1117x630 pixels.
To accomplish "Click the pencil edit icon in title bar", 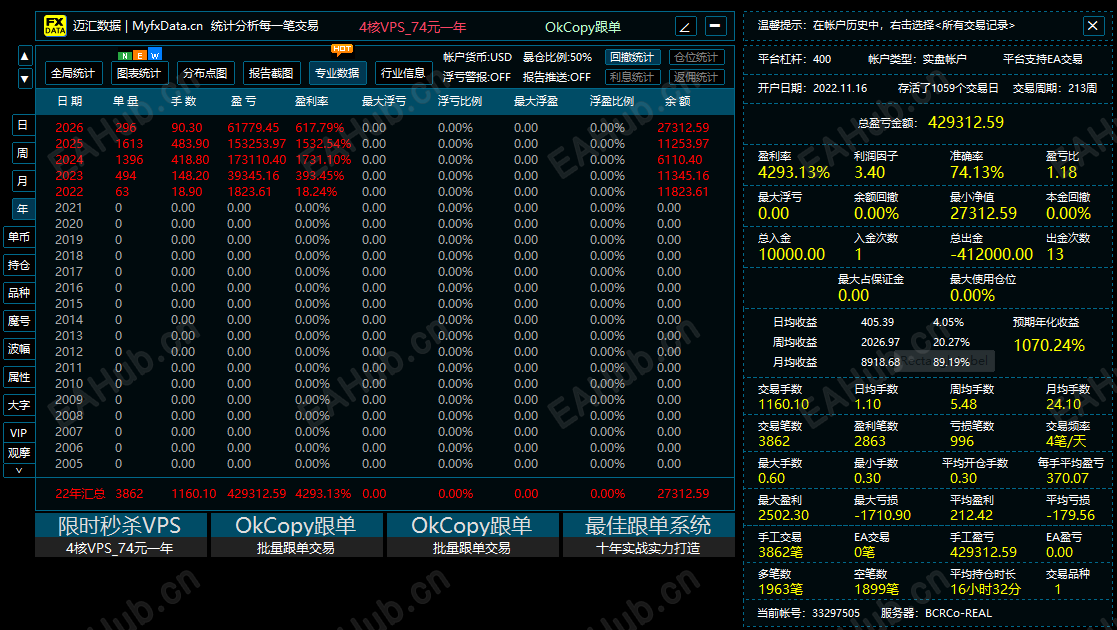I will pyautogui.click(x=685, y=26).
